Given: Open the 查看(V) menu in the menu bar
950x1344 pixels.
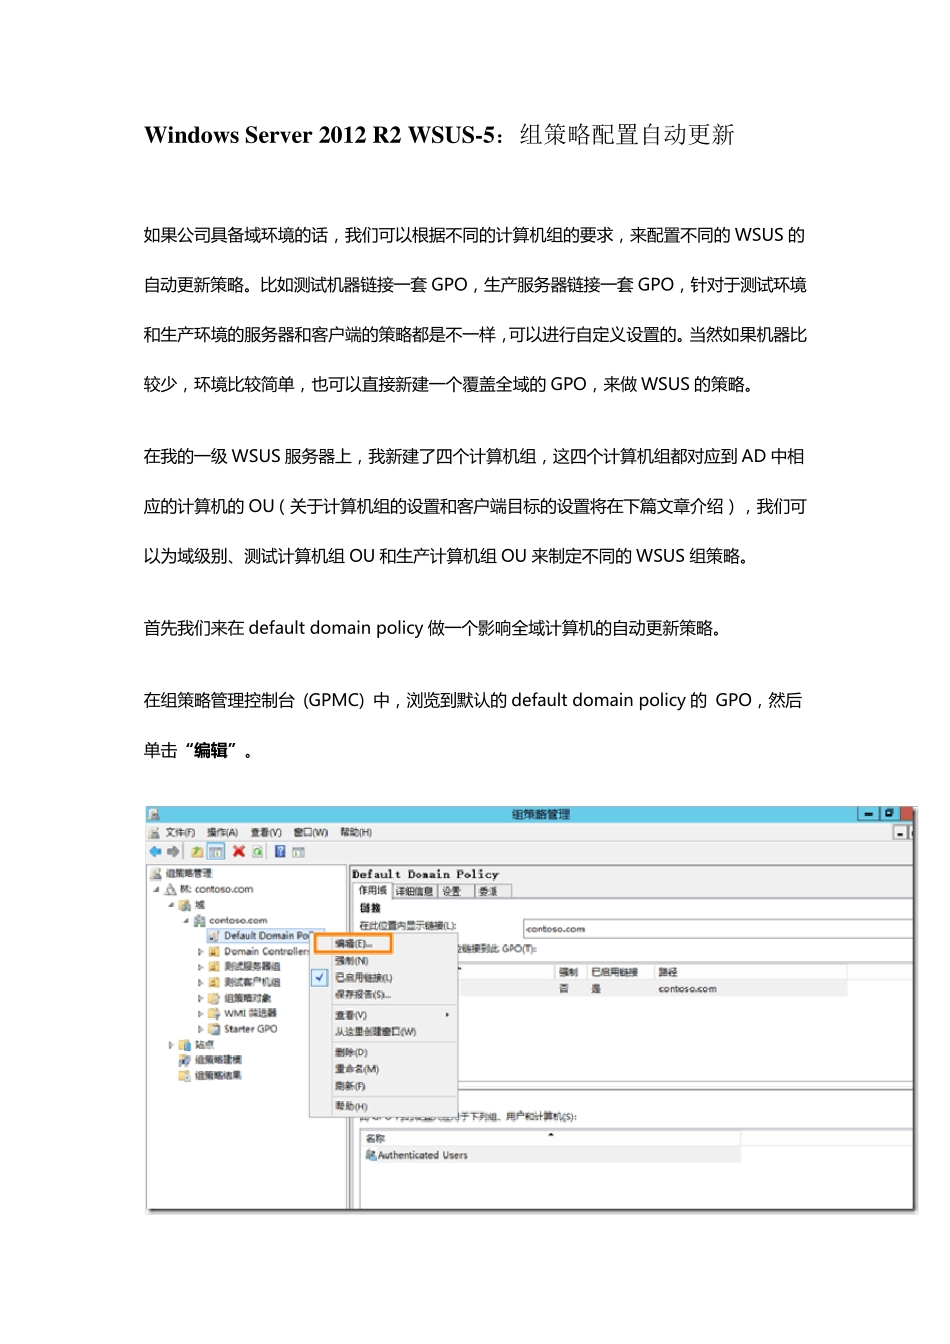Looking at the screenshot, I should pyautogui.click(x=266, y=832).
